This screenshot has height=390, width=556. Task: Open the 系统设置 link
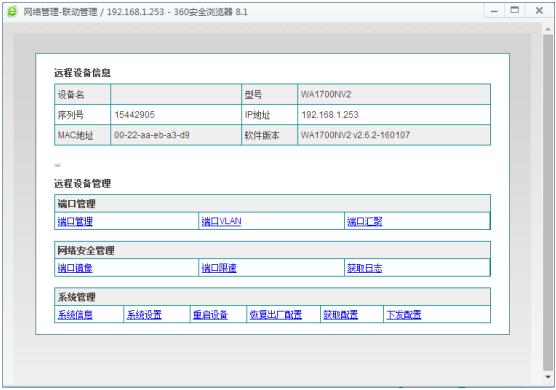(144, 315)
